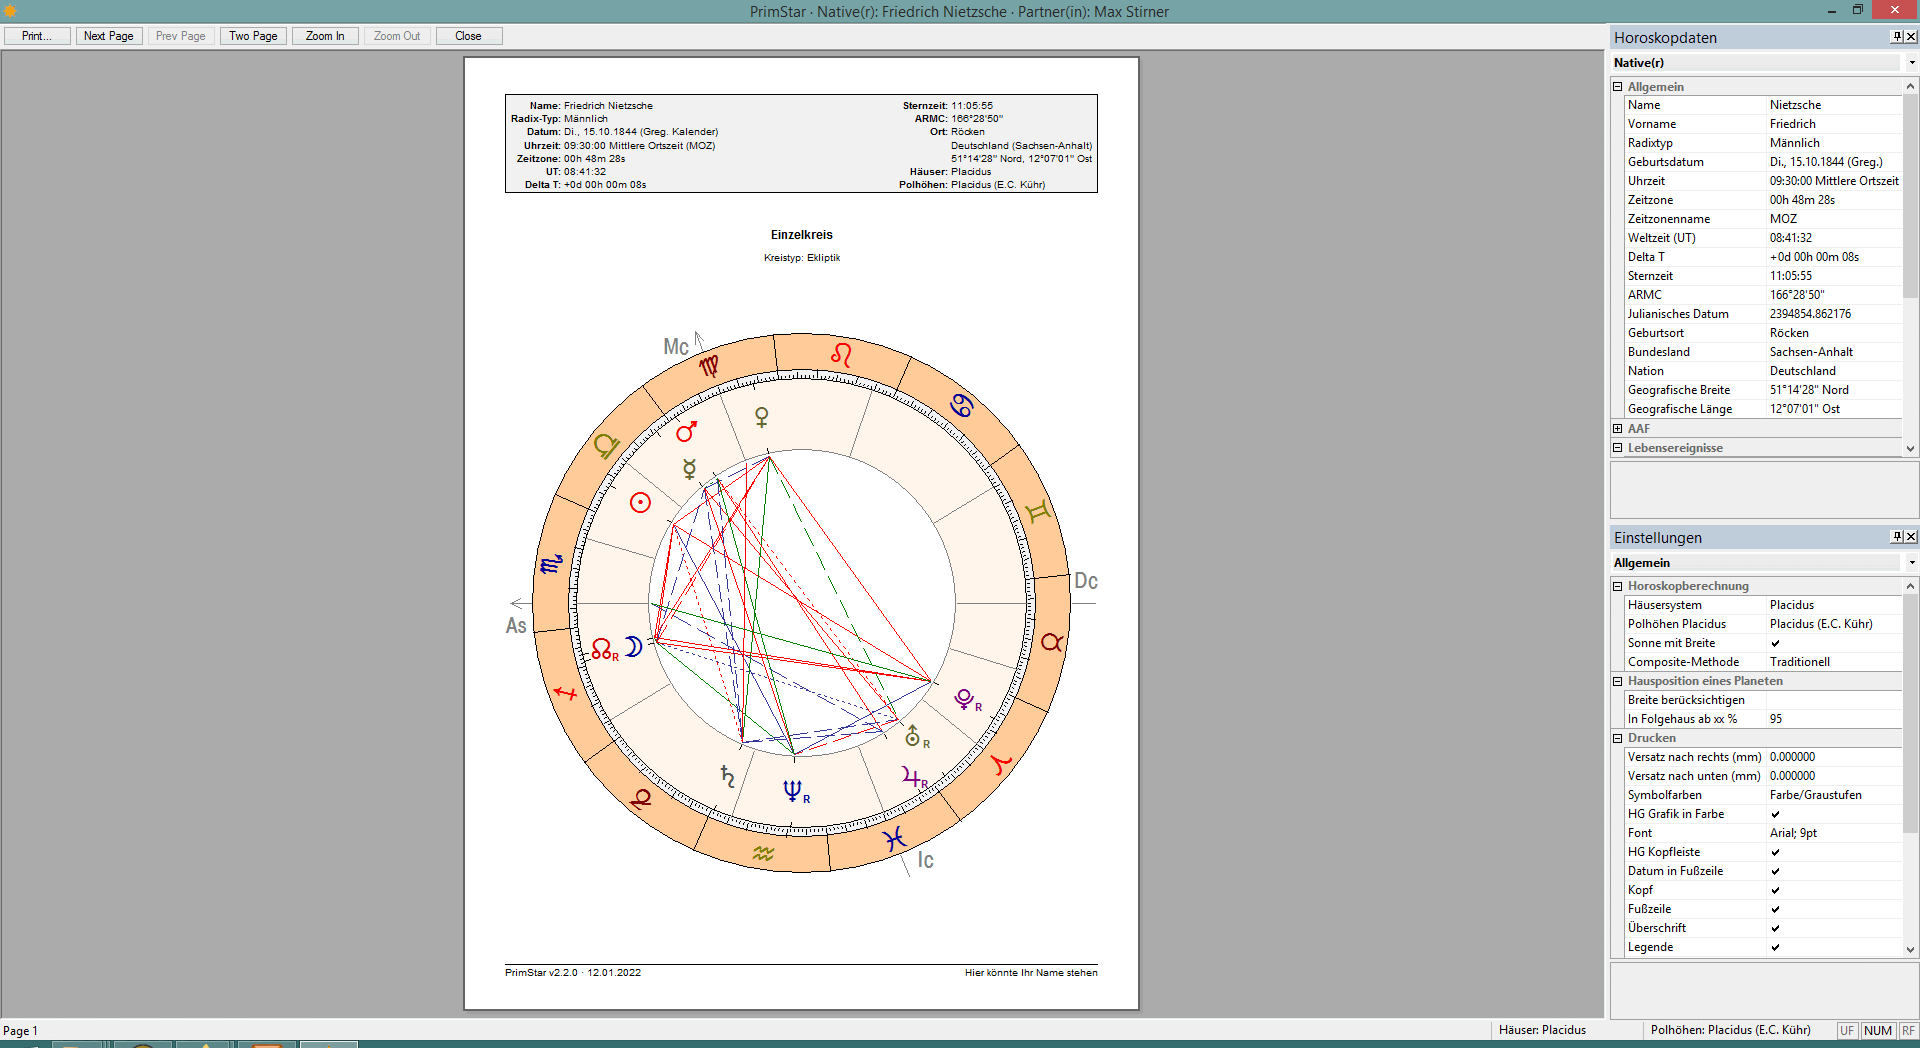Collapse the Lebensereignisse group
The image size is (1920, 1048).
coord(1617,448)
